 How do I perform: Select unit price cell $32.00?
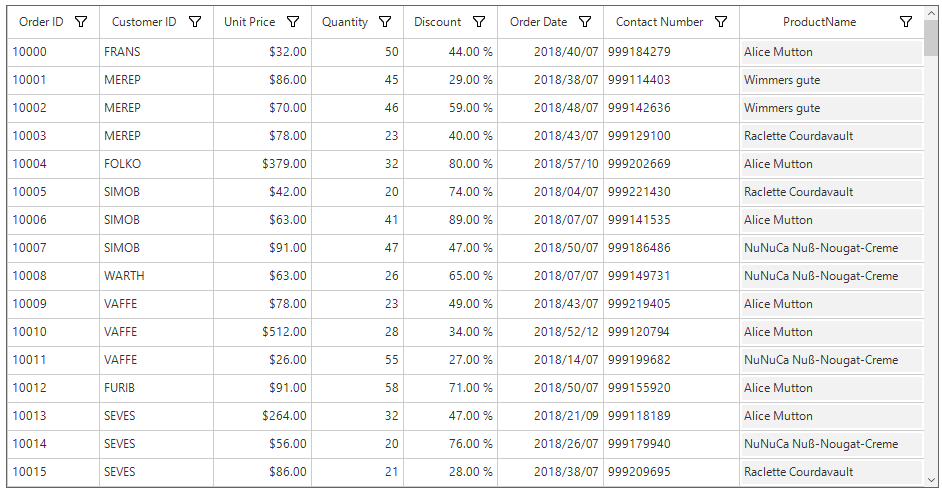[x=263, y=52]
